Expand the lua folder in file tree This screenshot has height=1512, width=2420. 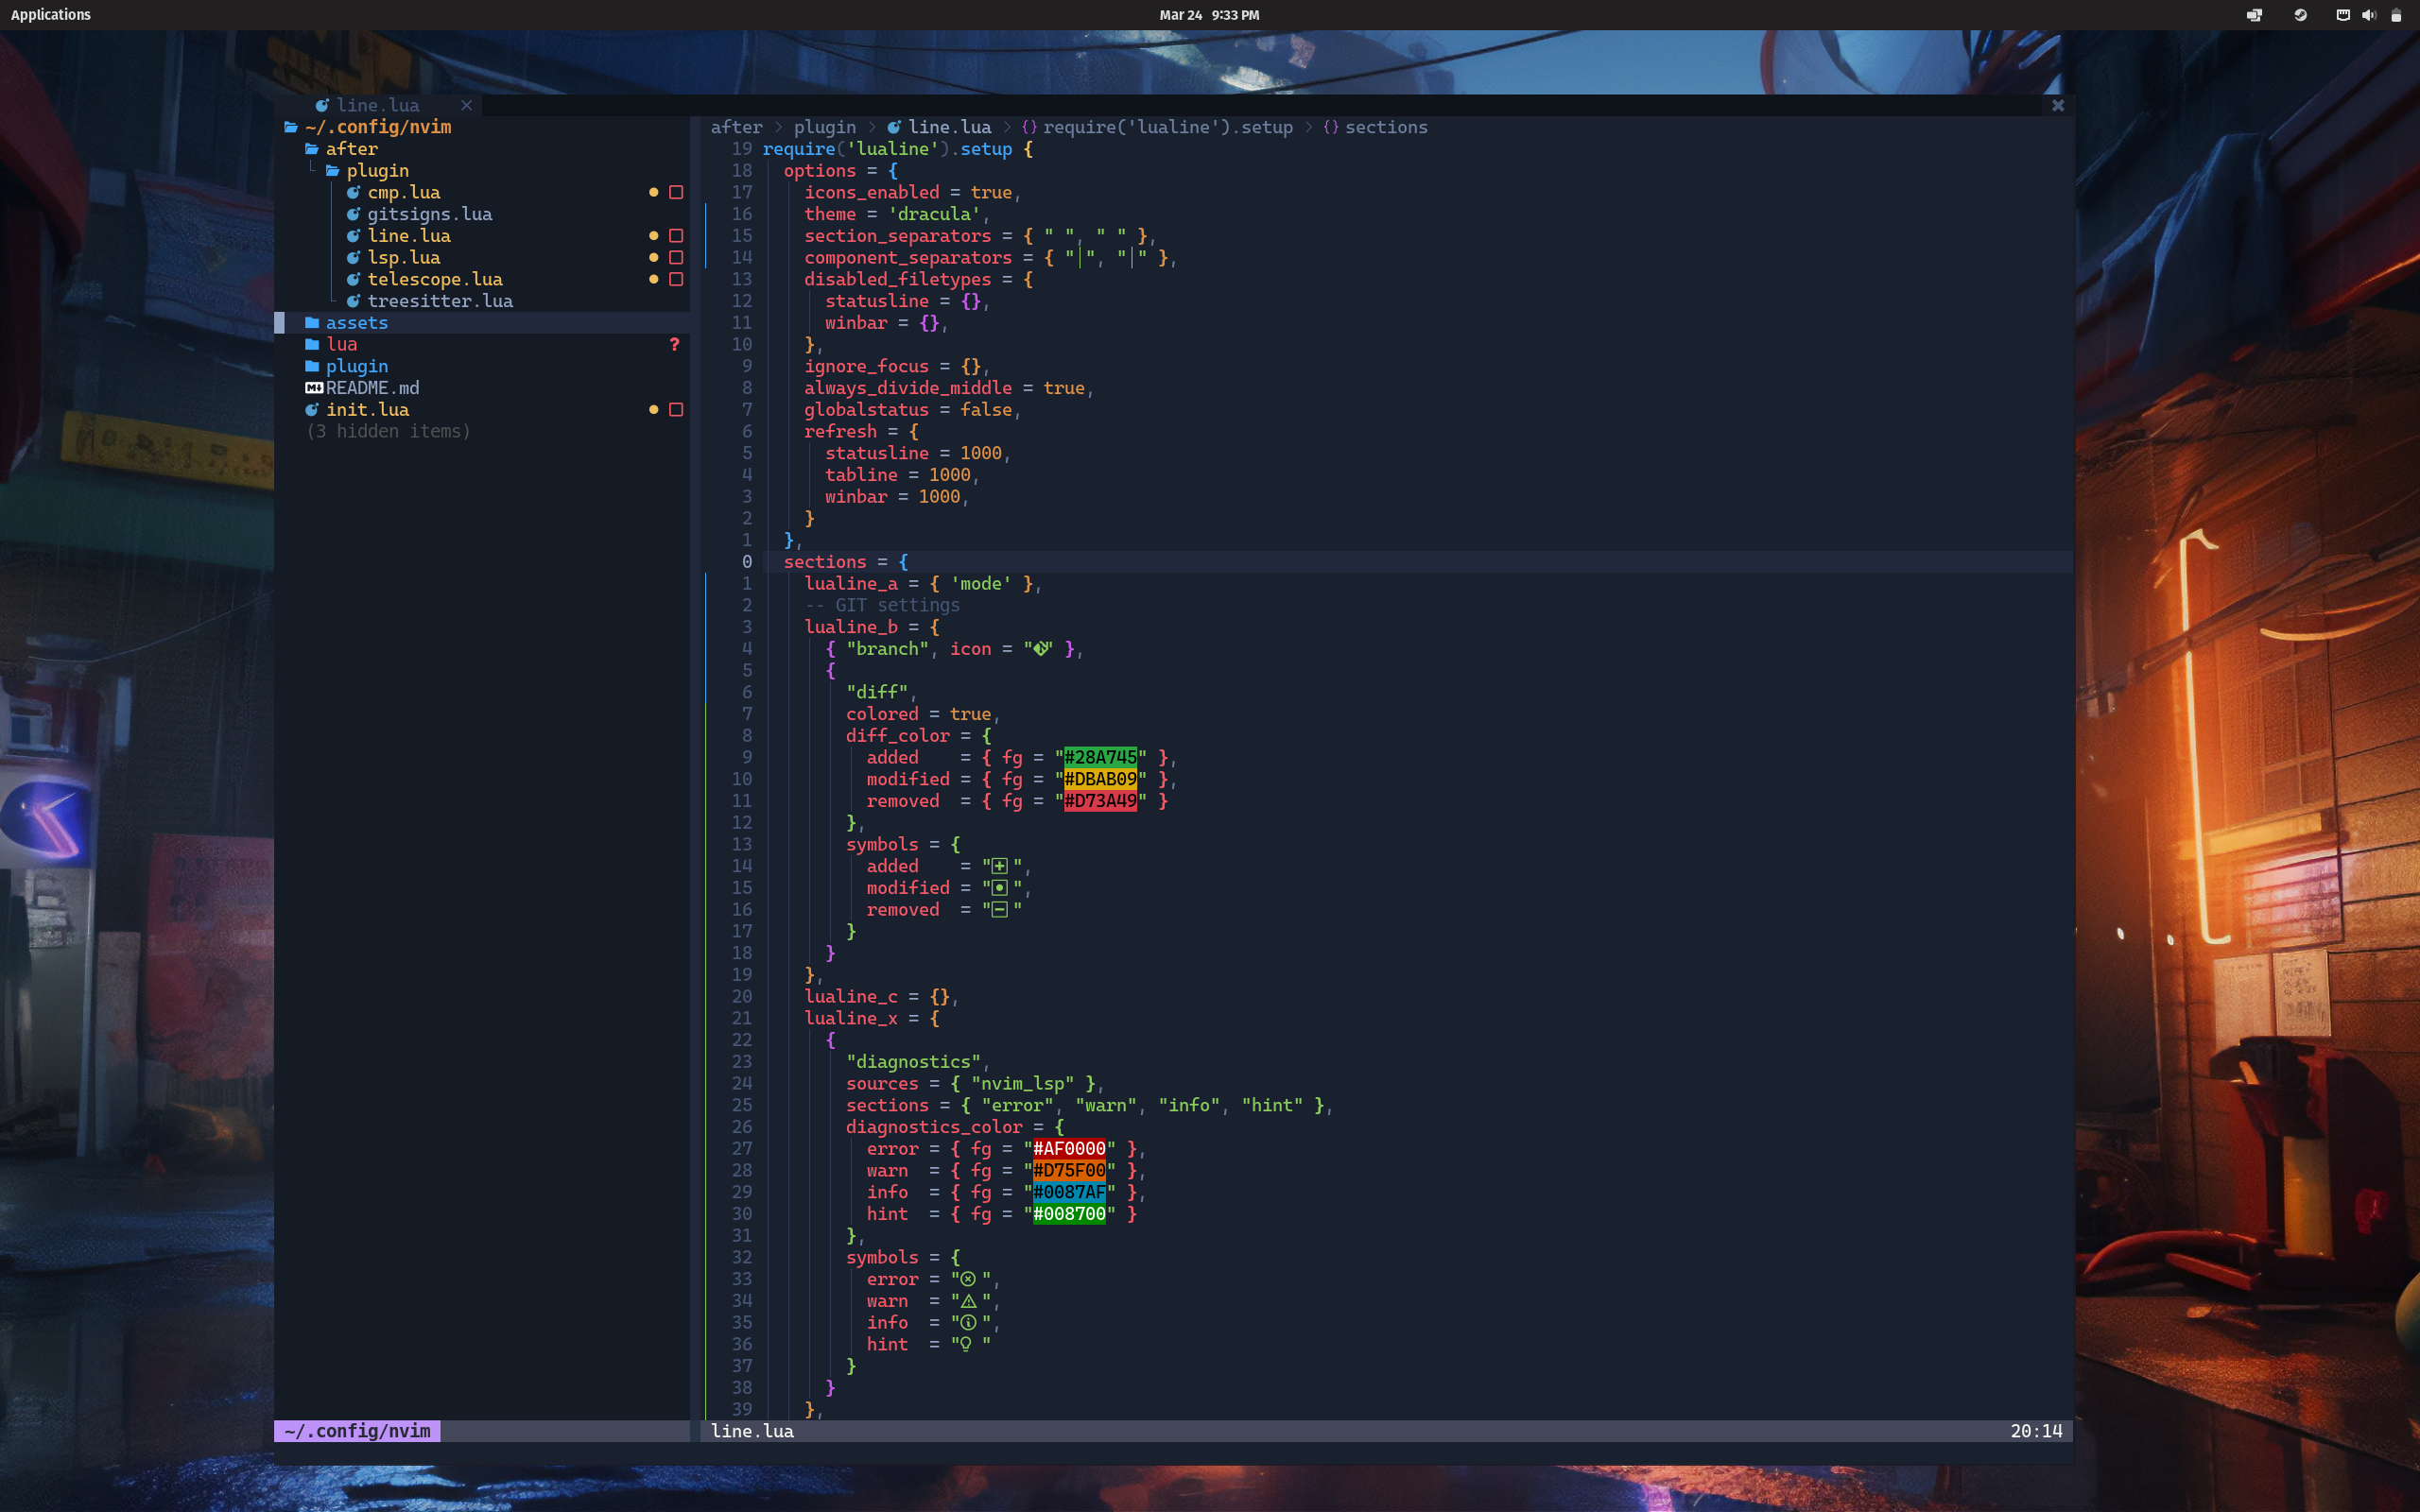pyautogui.click(x=341, y=344)
